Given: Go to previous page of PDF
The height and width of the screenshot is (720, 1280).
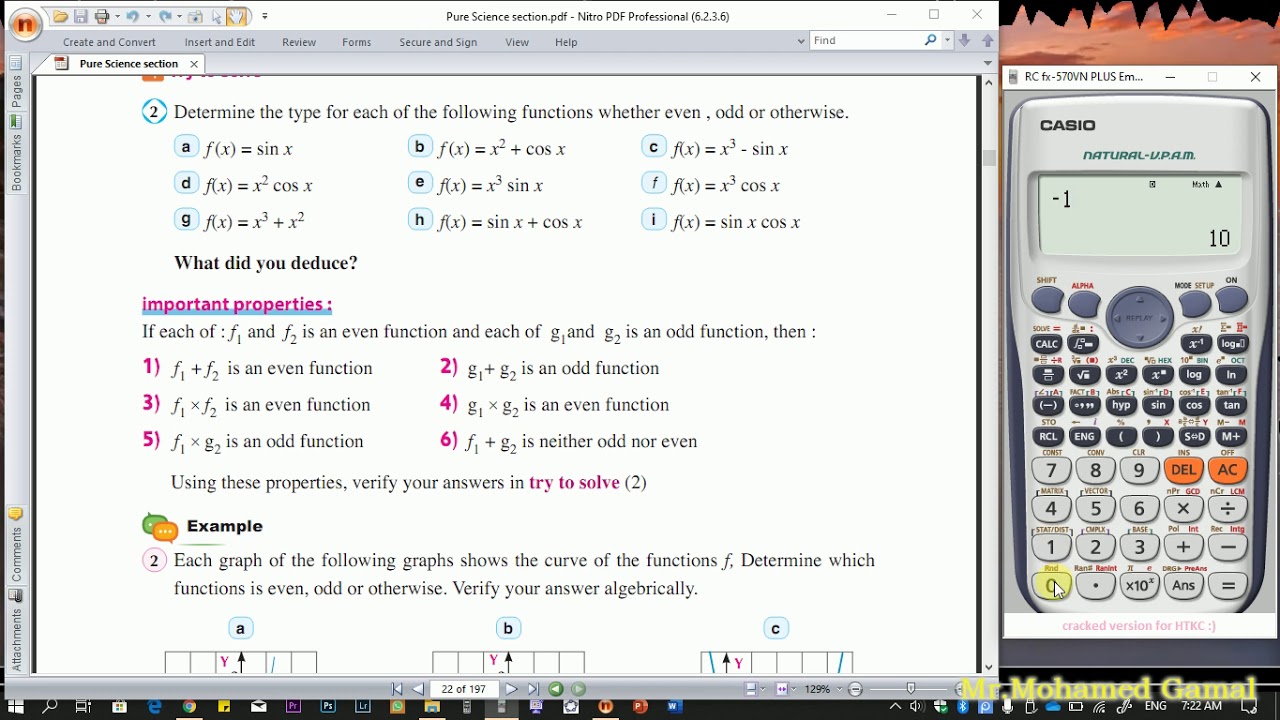Looking at the screenshot, I should pos(417,689).
